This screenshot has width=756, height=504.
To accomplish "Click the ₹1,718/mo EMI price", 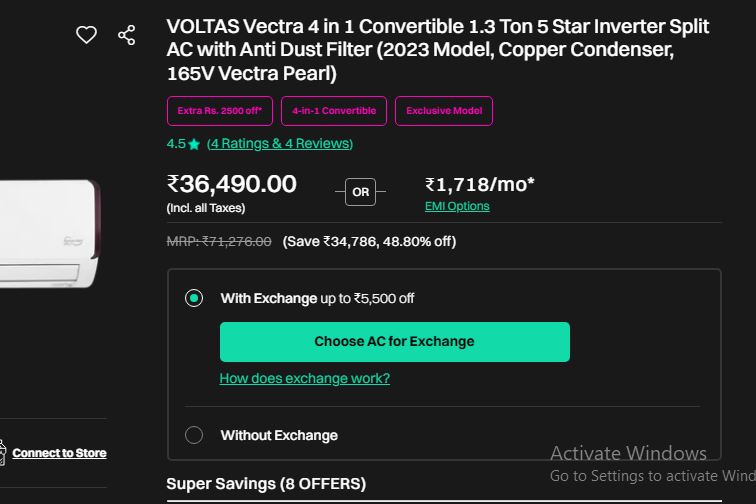I will tap(480, 184).
